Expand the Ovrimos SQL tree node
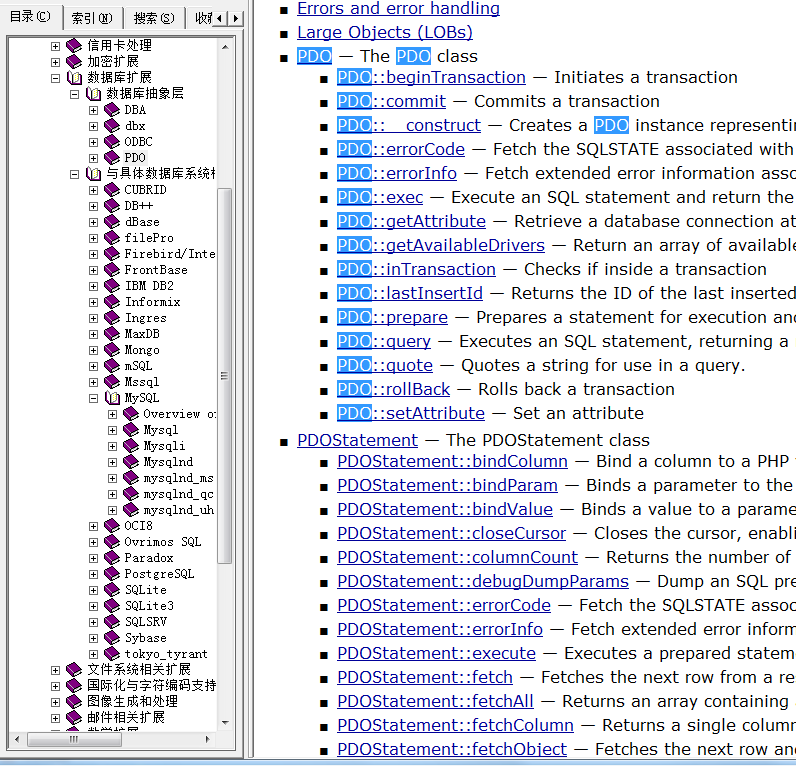Viewport: 796px width, 766px height. pyautogui.click(x=93, y=542)
